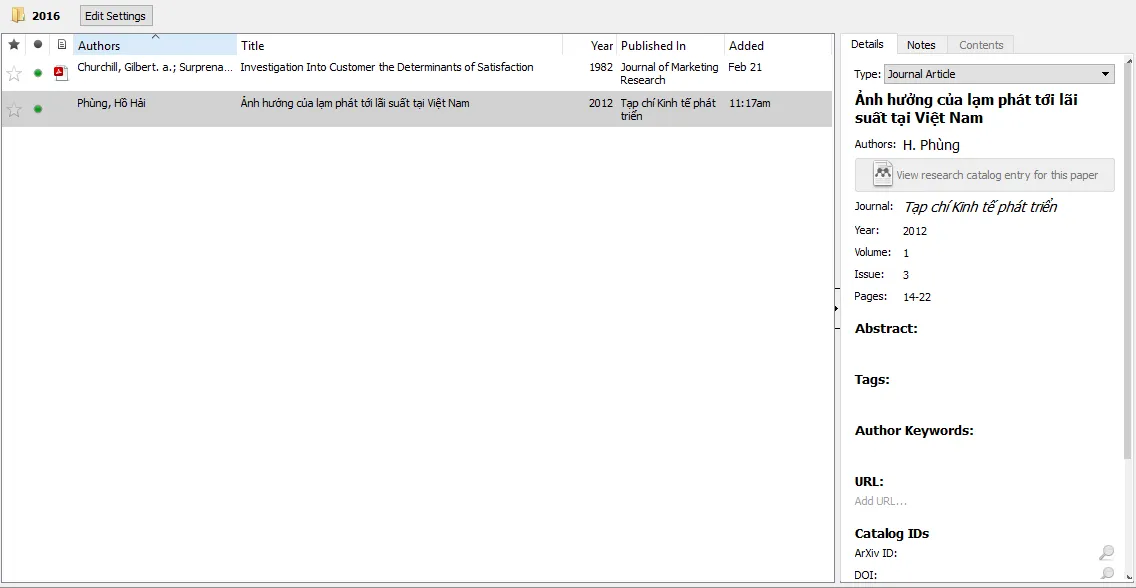
Task: Toggle read status of Churchill paper
Action: [x=38, y=73]
